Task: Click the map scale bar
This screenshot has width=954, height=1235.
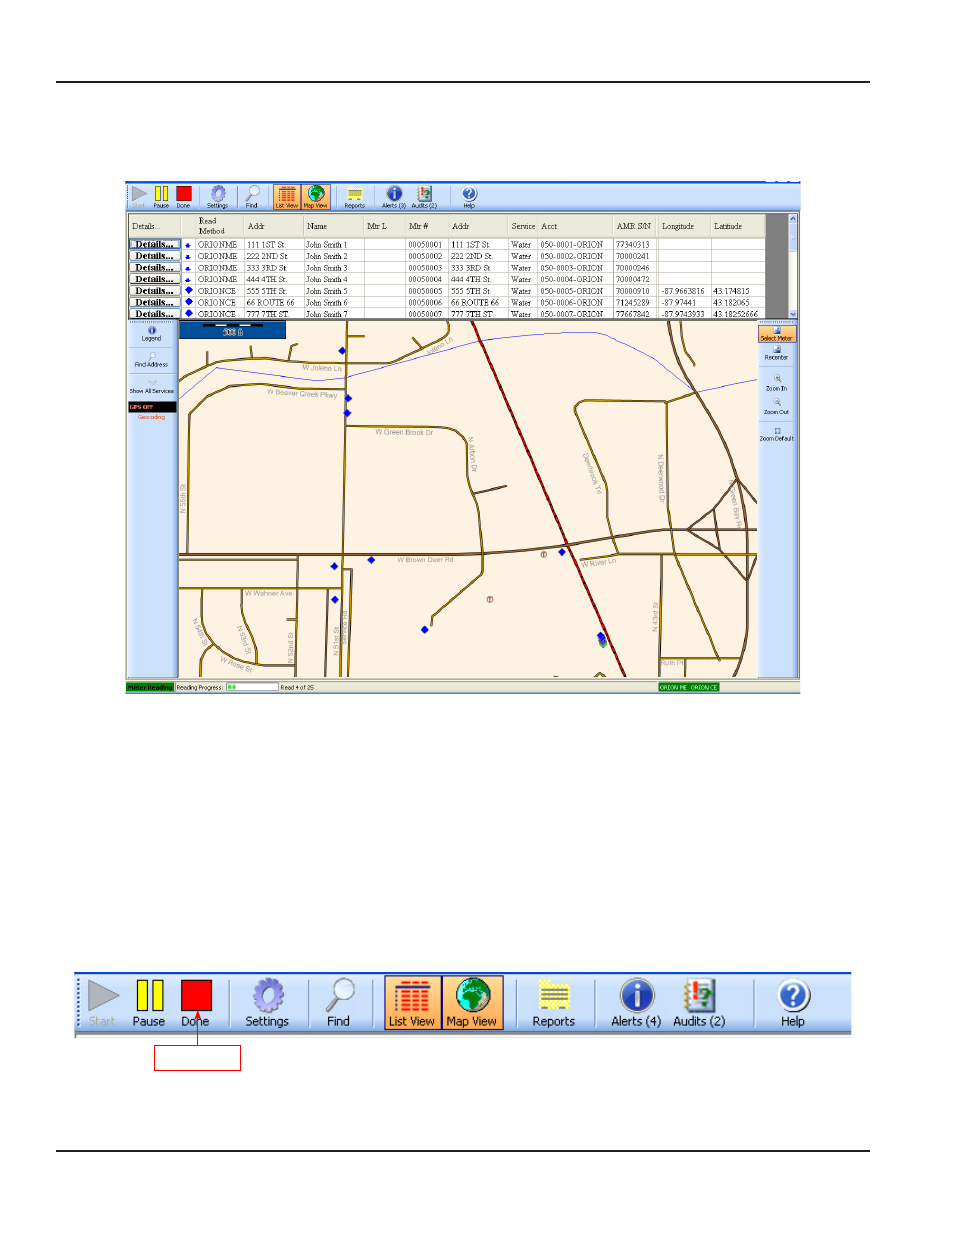Action: tap(232, 329)
